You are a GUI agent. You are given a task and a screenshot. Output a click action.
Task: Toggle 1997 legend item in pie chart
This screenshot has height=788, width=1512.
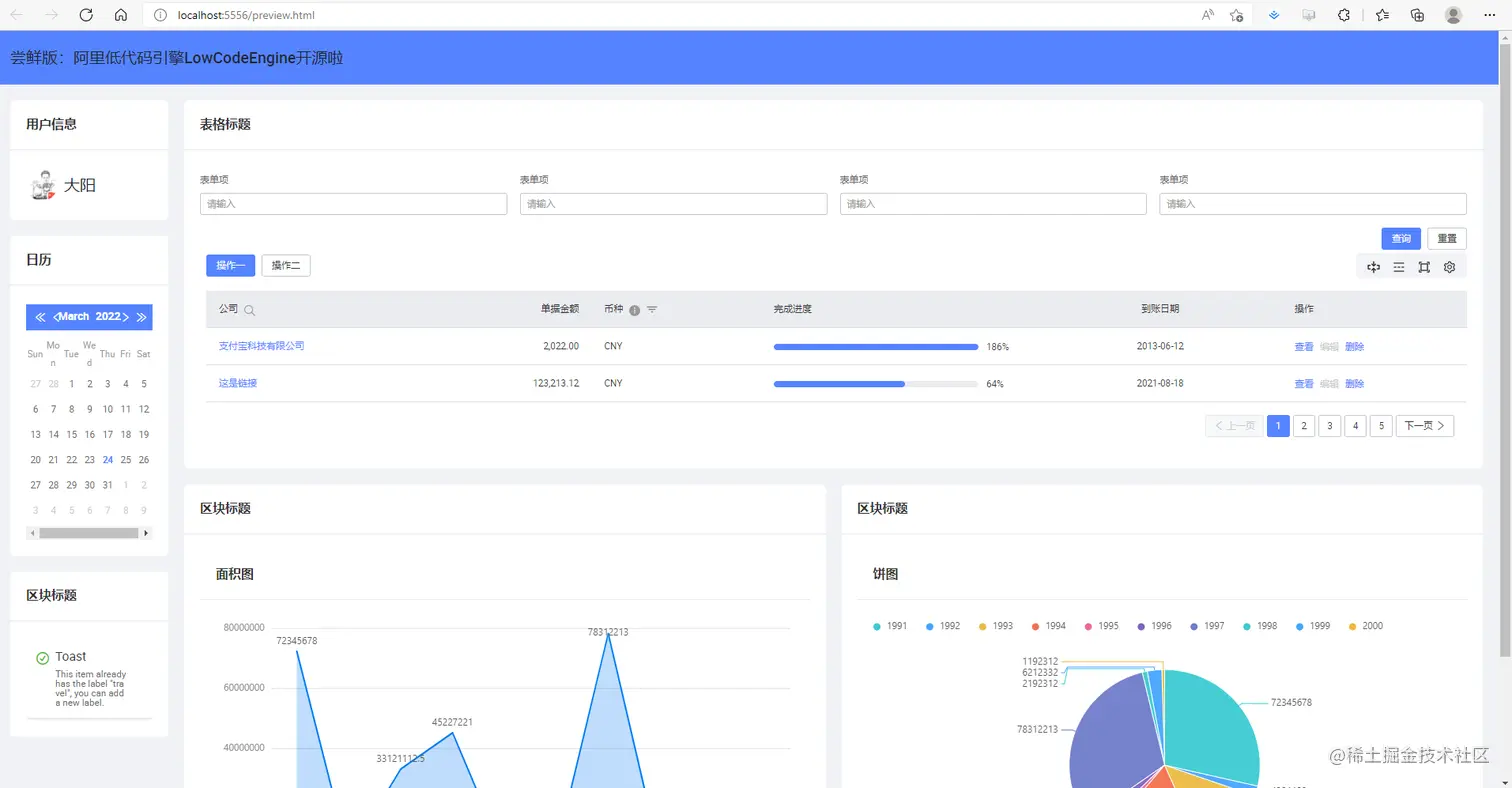[x=1207, y=626]
